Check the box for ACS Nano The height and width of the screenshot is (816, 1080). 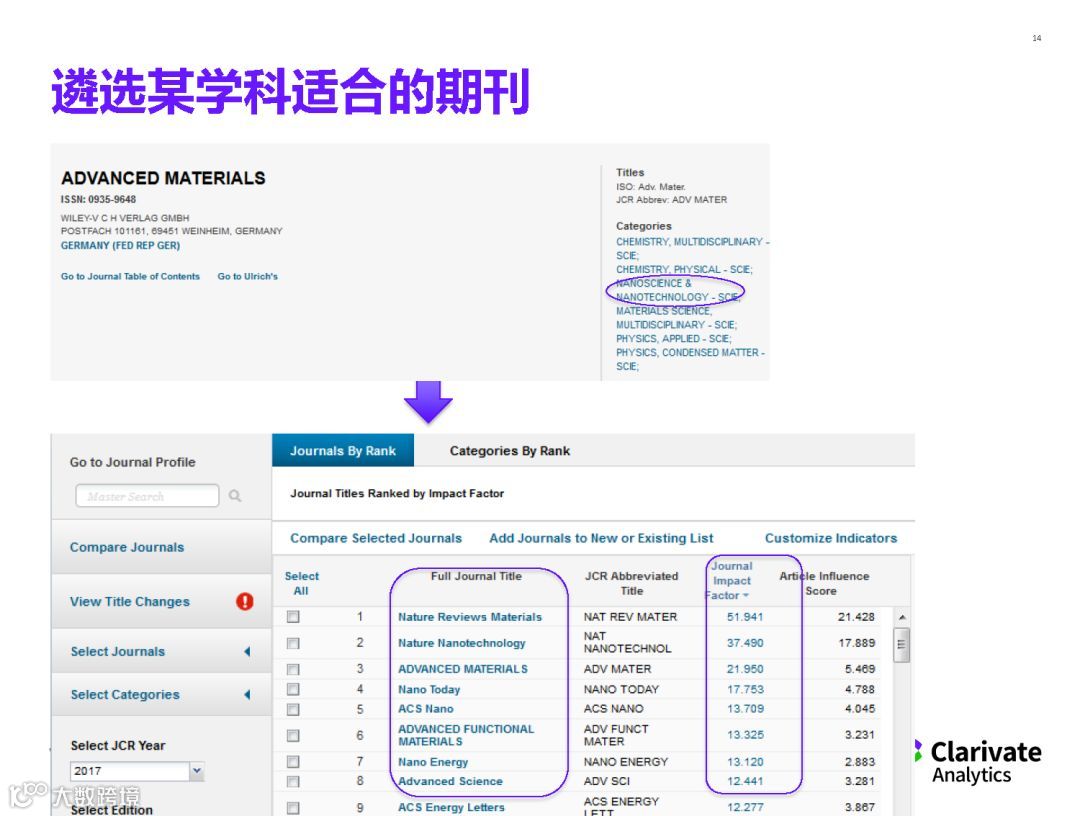pos(293,709)
